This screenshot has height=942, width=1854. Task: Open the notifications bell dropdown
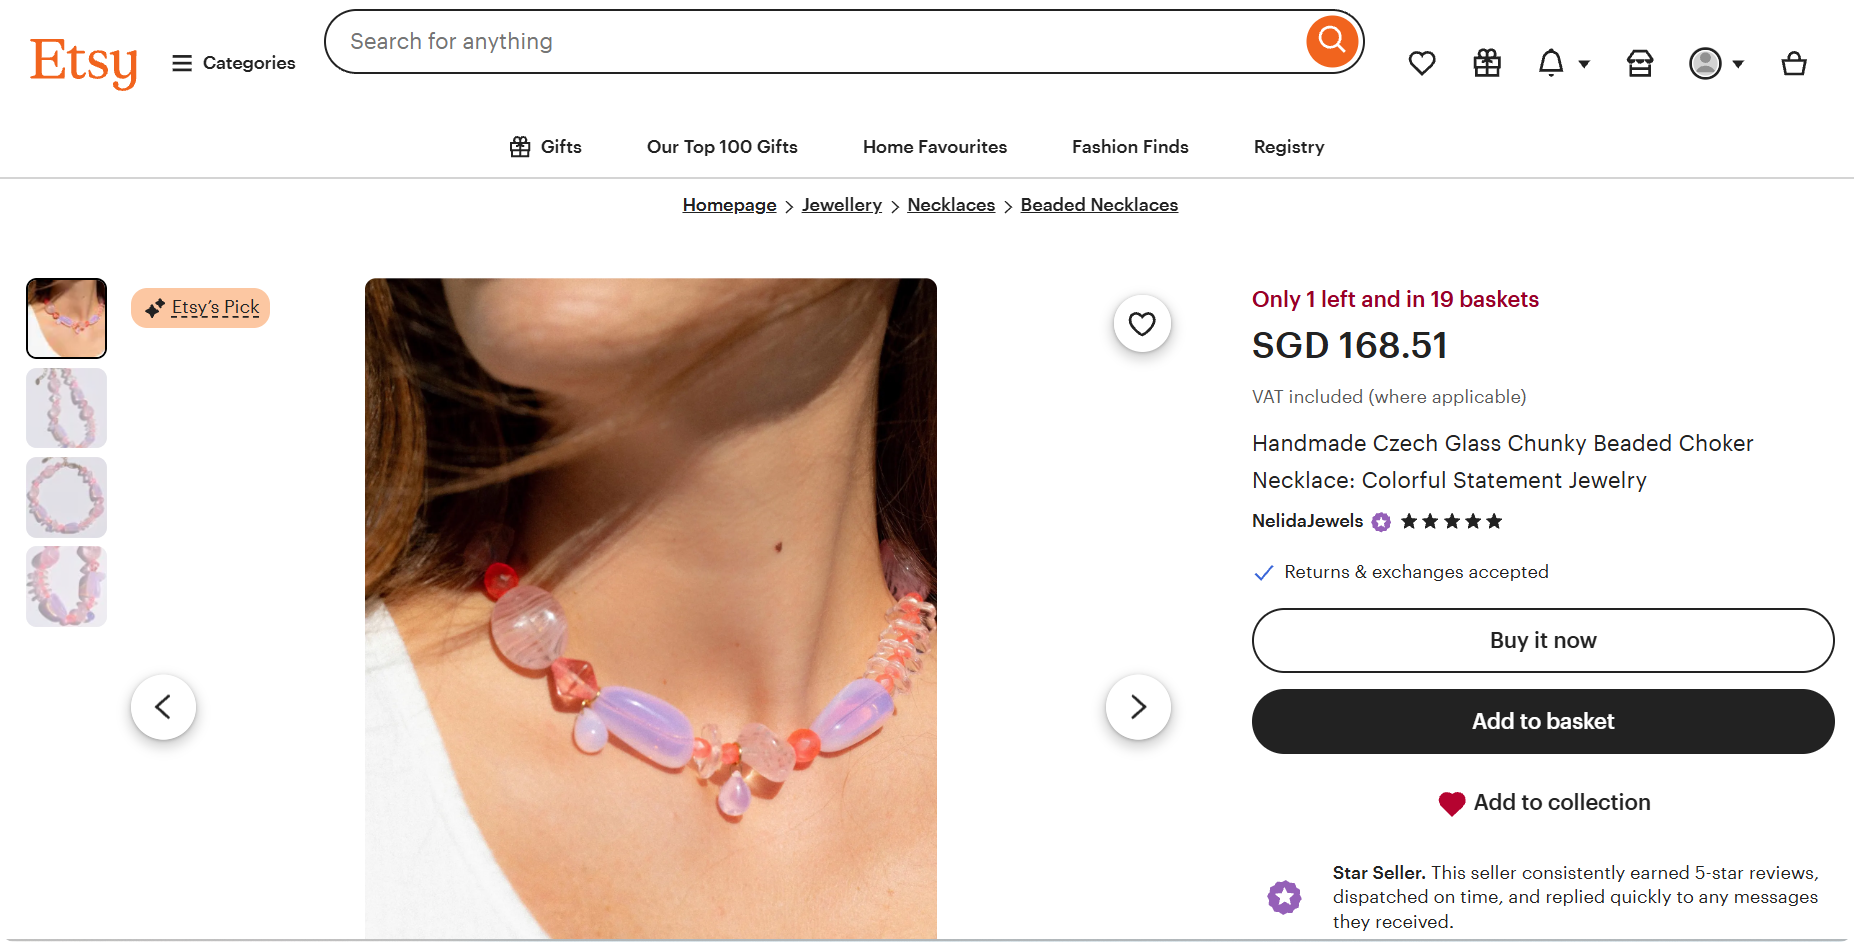pos(1562,64)
